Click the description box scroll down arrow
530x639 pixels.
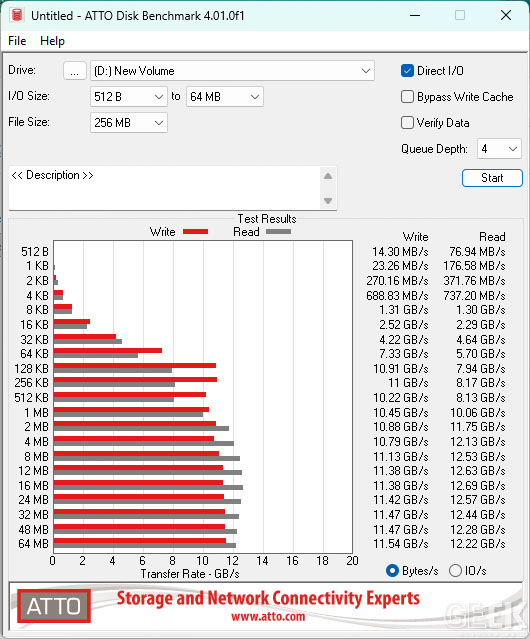(328, 201)
